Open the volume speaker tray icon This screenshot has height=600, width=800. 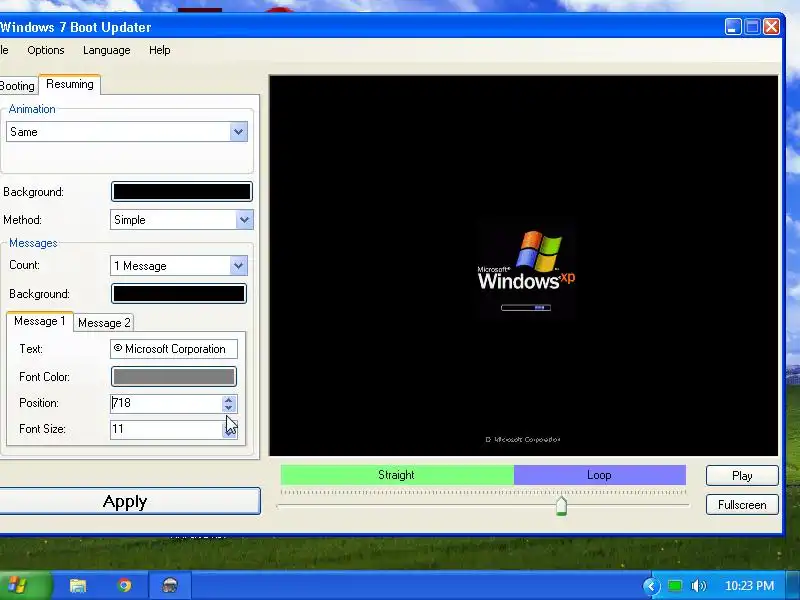click(698, 585)
